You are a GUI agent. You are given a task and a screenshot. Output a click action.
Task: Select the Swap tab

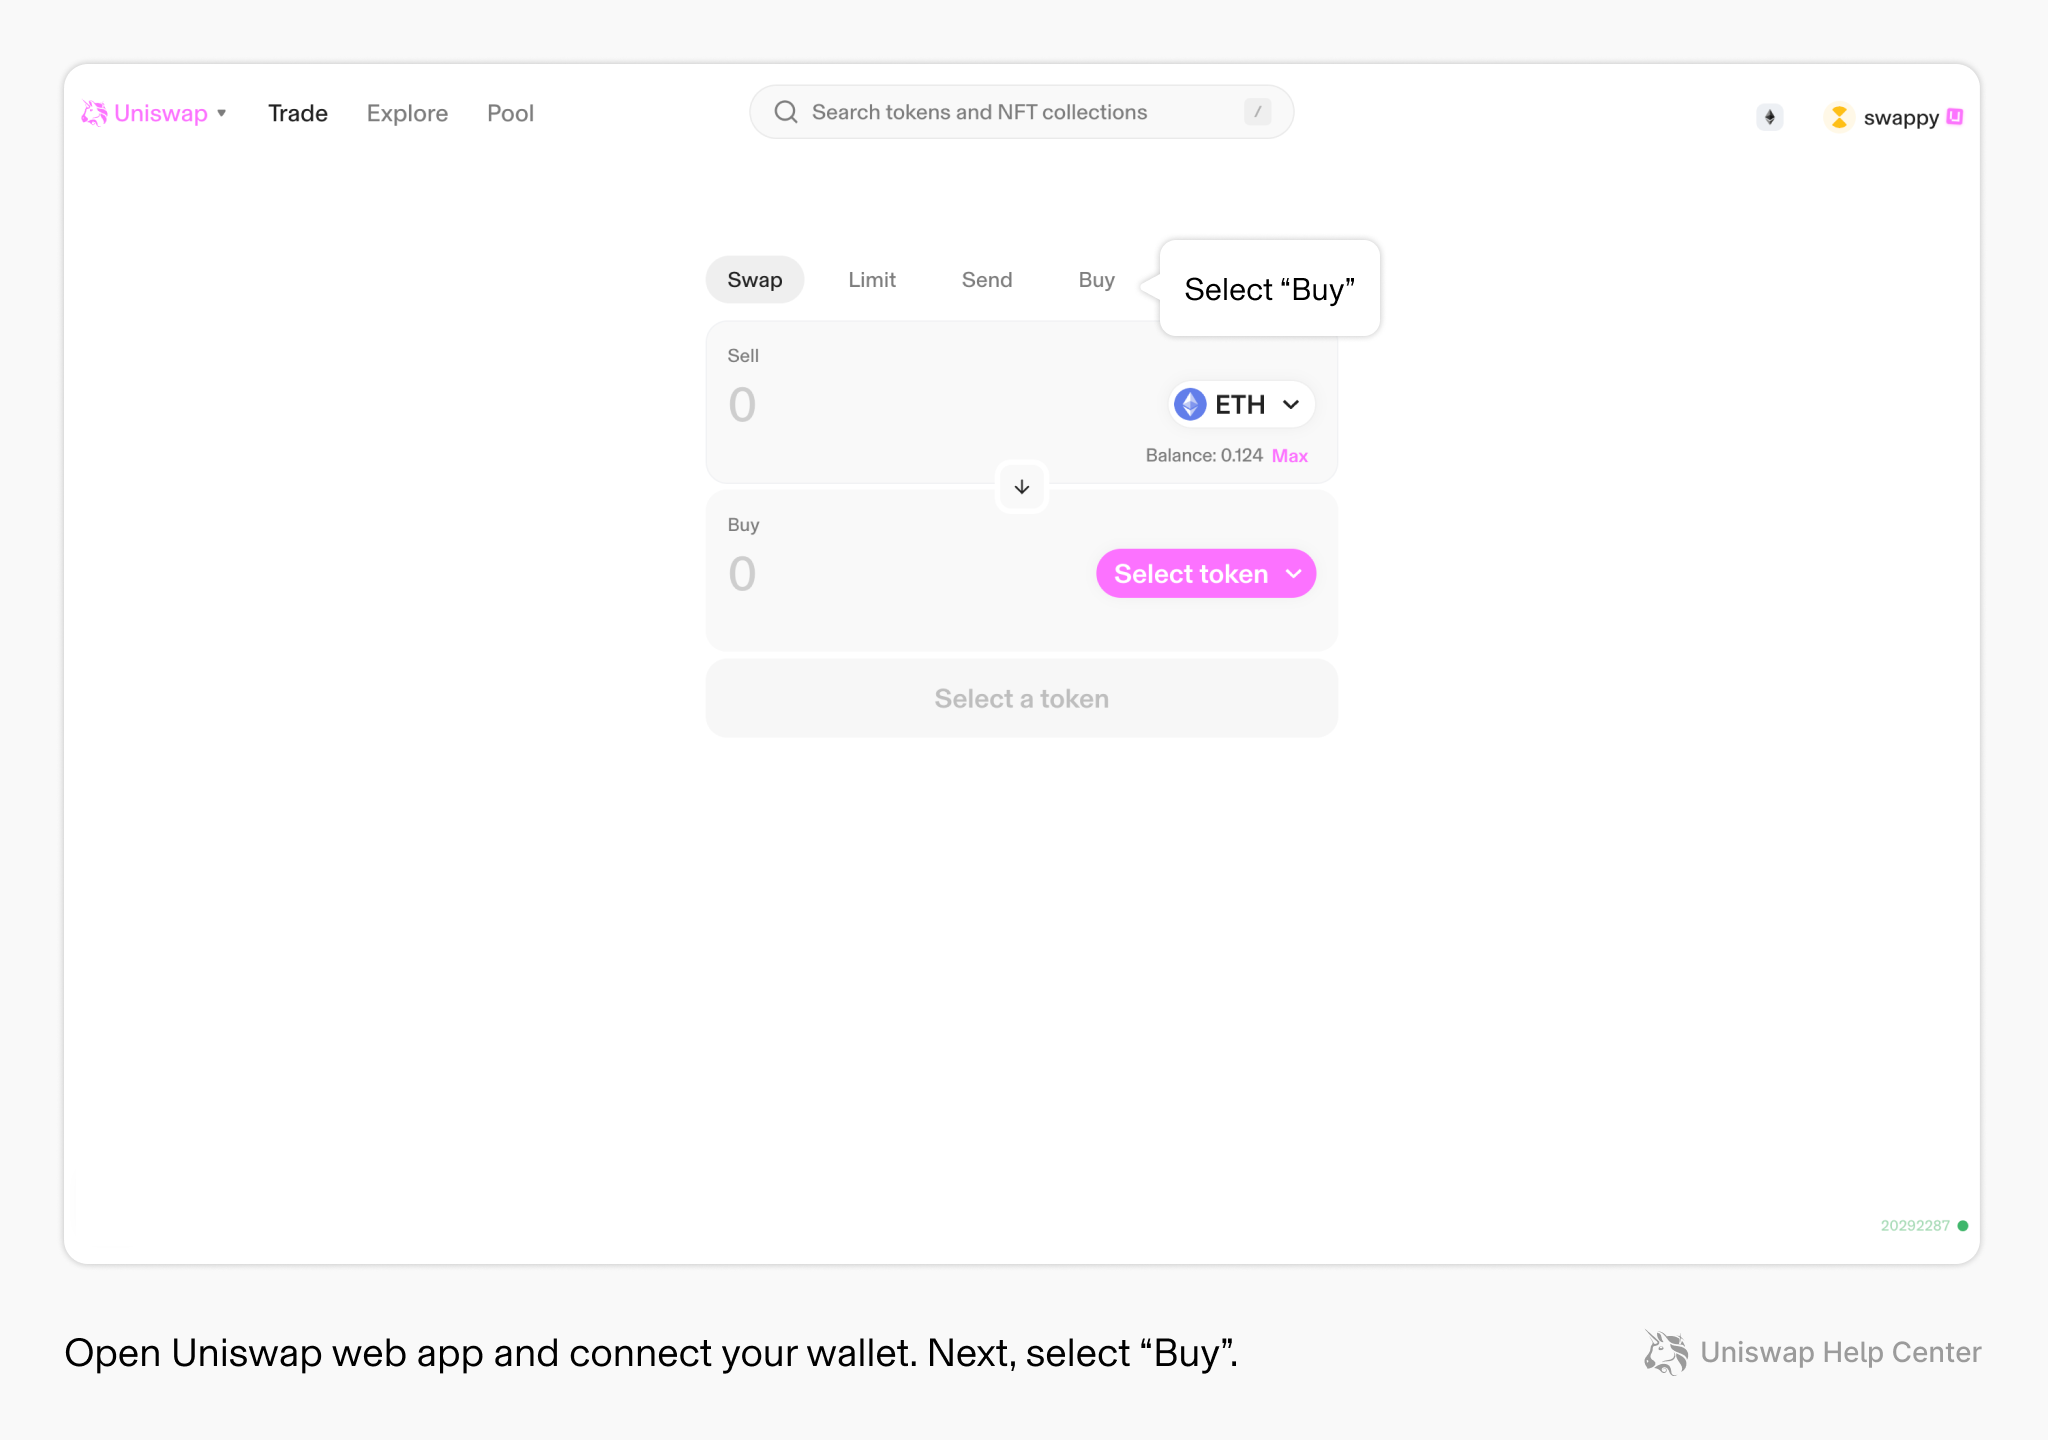755,280
